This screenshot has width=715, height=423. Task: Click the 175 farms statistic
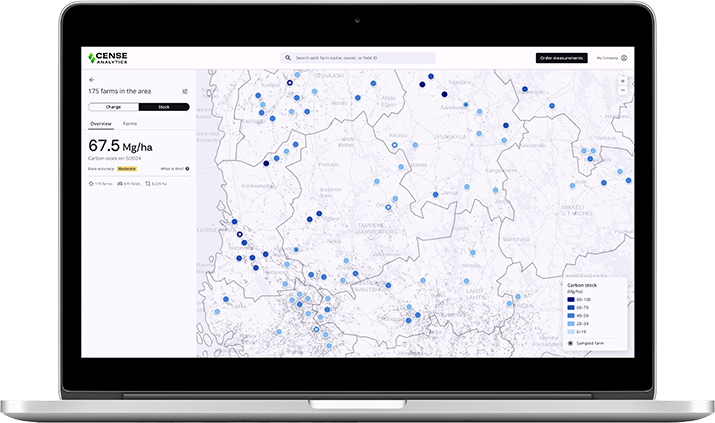(101, 184)
